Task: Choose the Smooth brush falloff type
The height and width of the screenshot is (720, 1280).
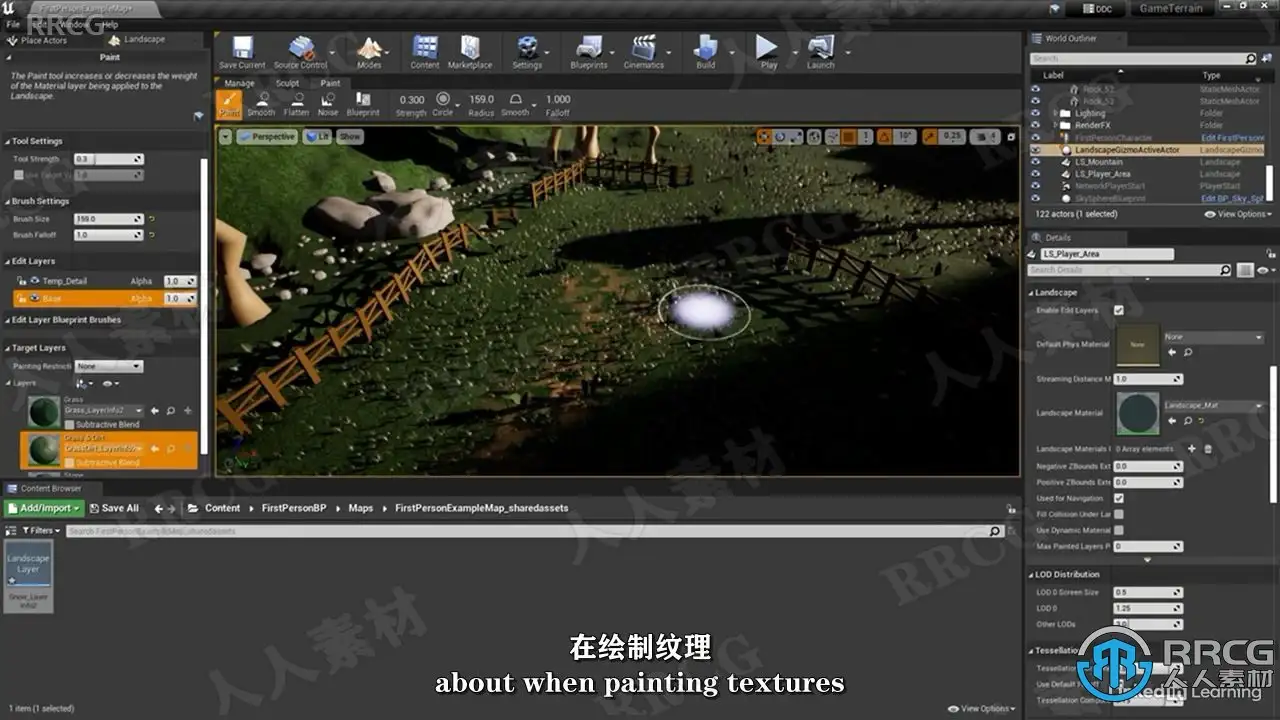Action: pyautogui.click(x=515, y=104)
